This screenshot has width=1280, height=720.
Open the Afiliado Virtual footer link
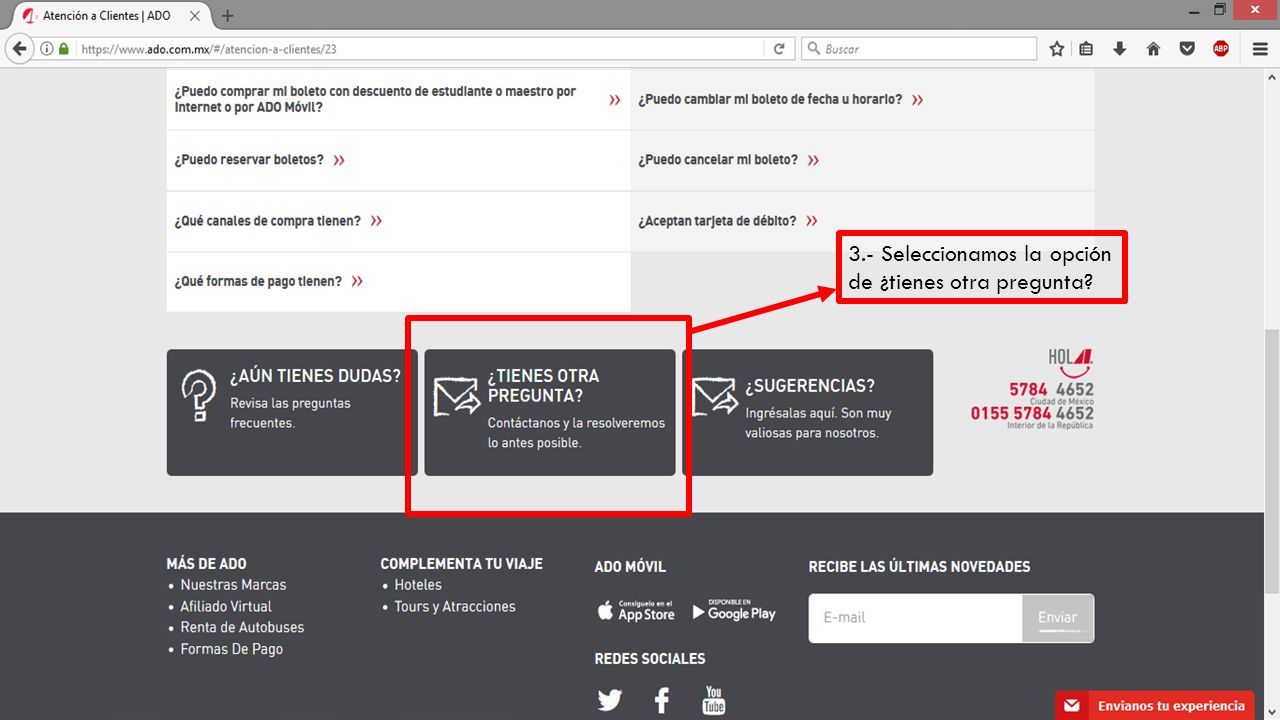click(226, 607)
